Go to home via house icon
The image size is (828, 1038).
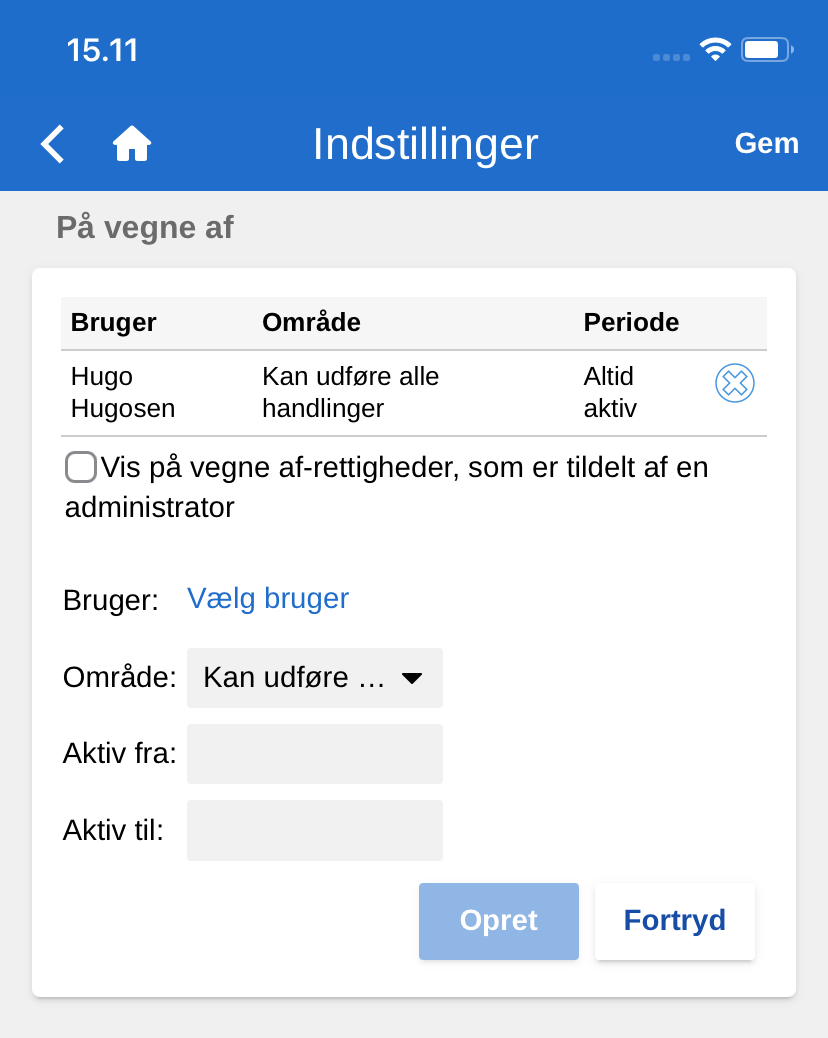click(131, 144)
